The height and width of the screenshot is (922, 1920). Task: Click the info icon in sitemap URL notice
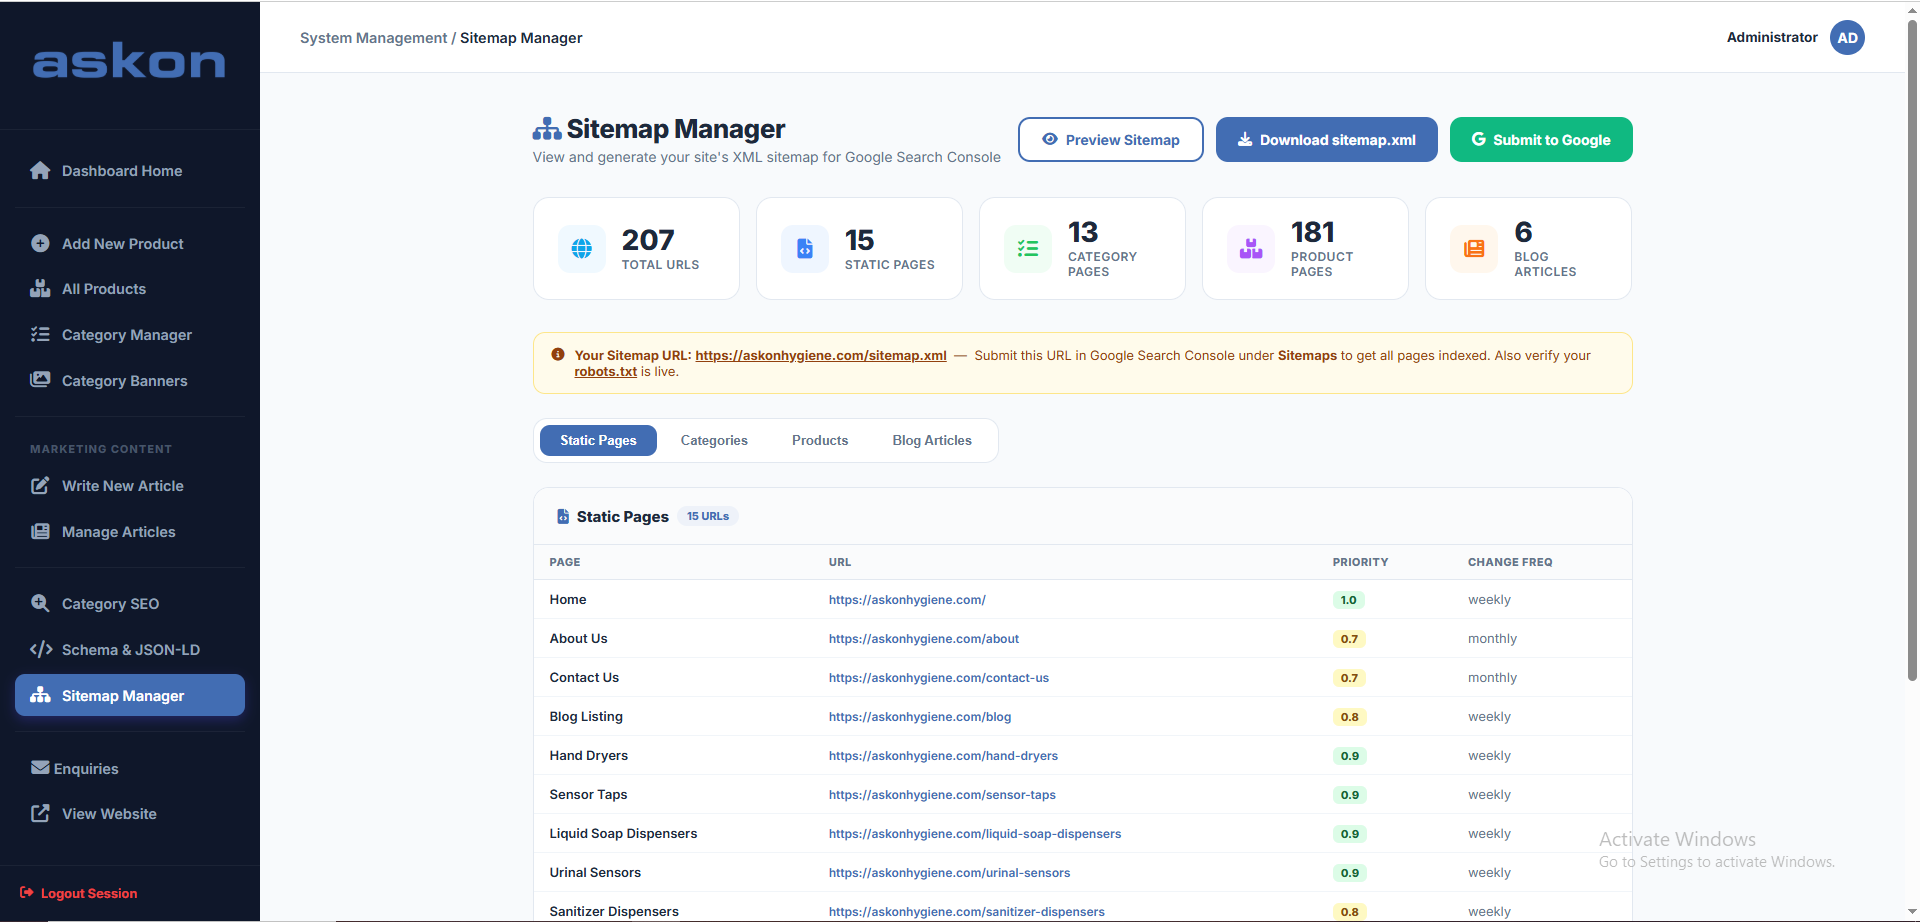point(558,355)
